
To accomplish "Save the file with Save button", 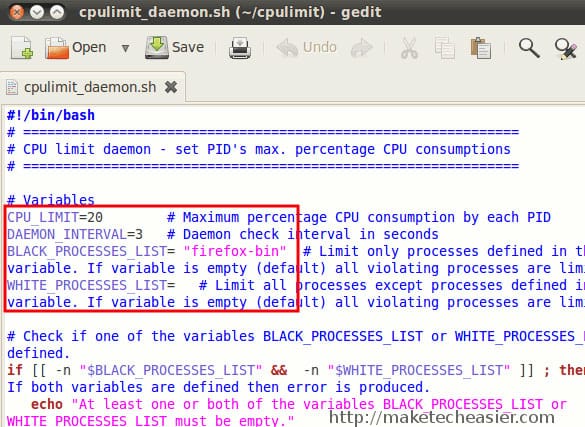I will coord(174,47).
